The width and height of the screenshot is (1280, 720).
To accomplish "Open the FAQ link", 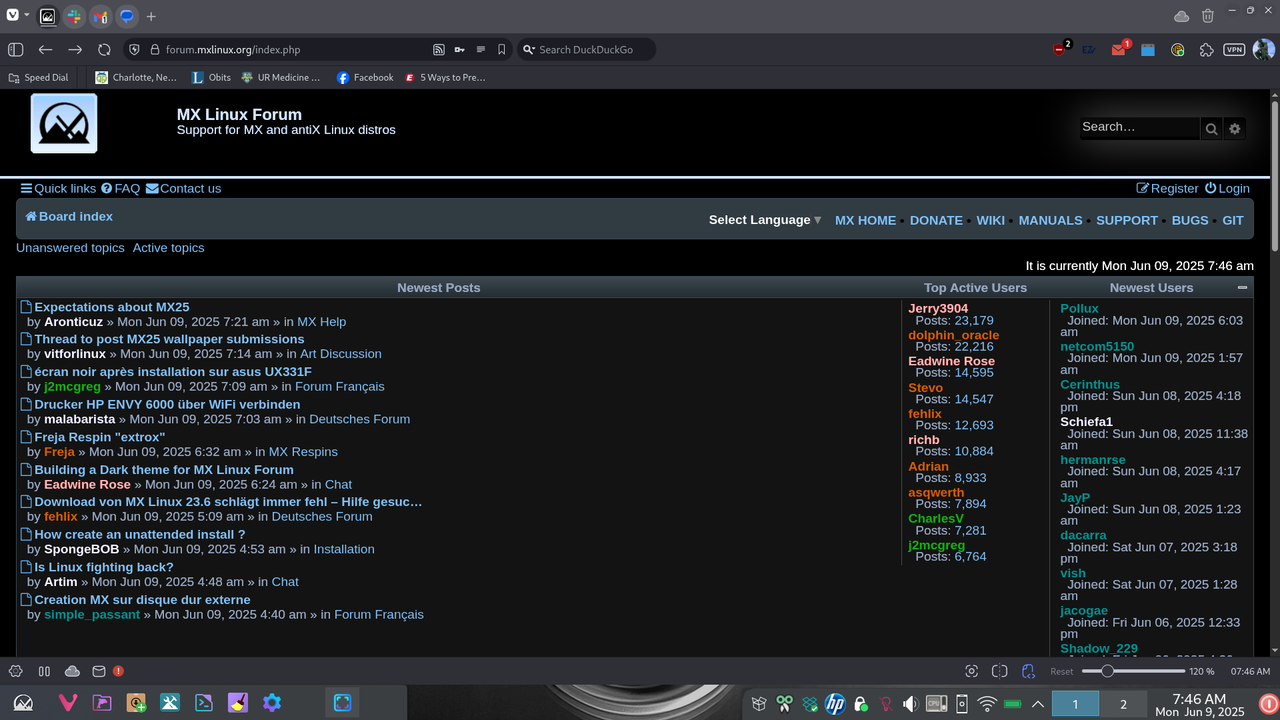I will point(120,188).
